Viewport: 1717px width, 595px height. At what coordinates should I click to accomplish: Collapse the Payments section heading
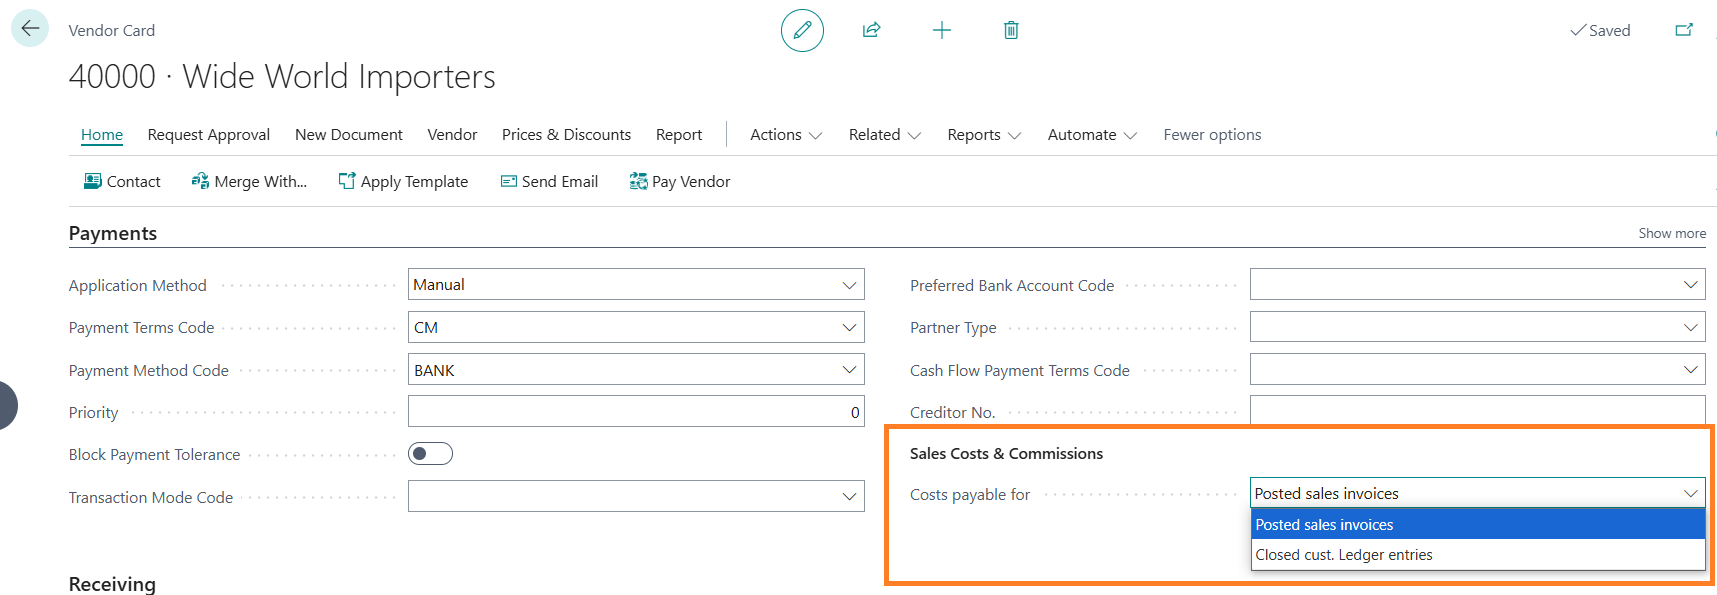[x=113, y=233]
